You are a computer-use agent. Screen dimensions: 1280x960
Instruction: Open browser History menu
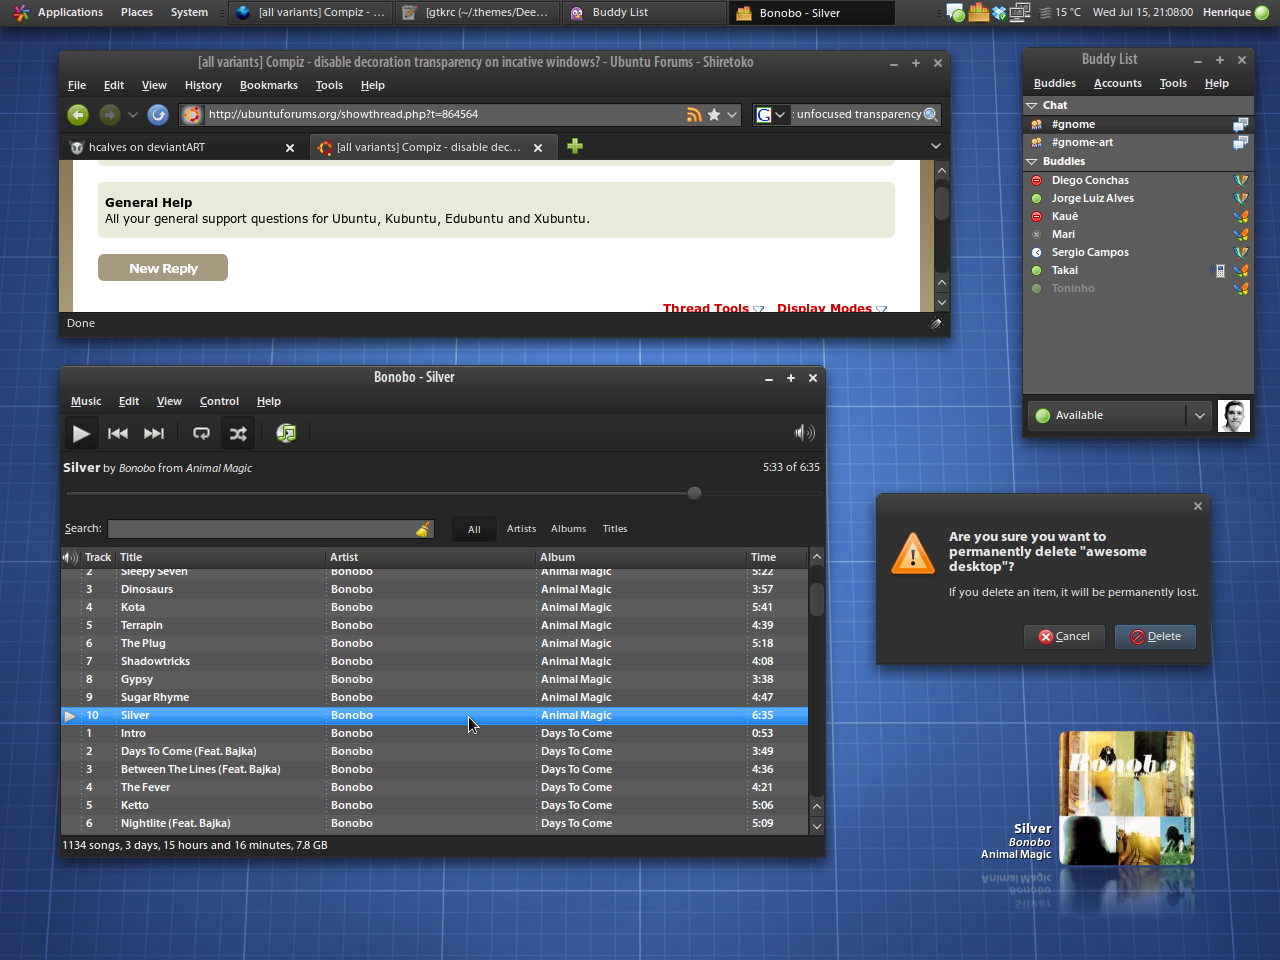[203, 85]
